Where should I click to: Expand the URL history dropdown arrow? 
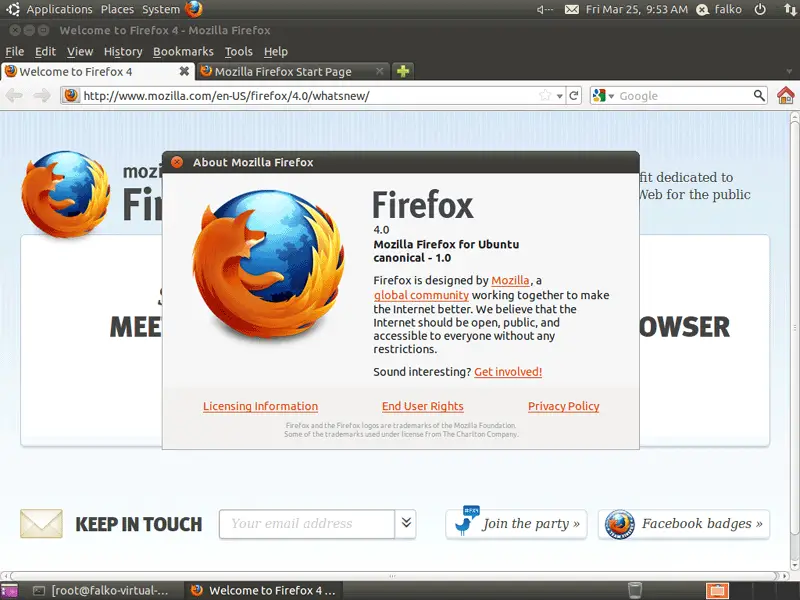[560, 96]
